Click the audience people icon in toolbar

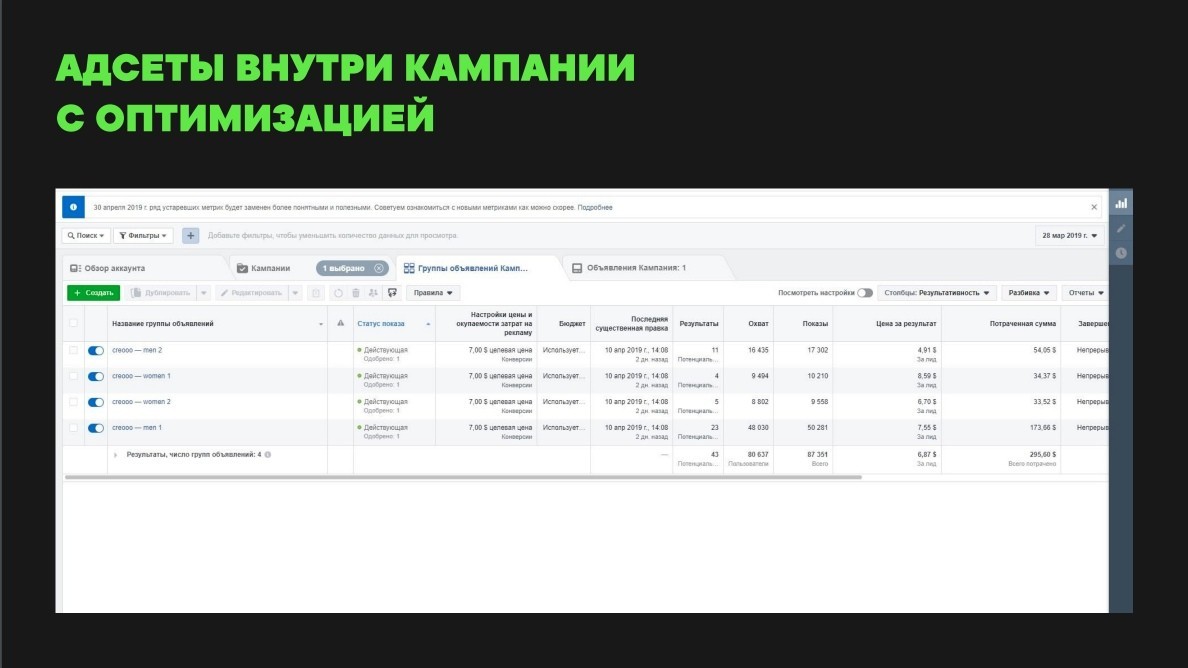click(373, 292)
